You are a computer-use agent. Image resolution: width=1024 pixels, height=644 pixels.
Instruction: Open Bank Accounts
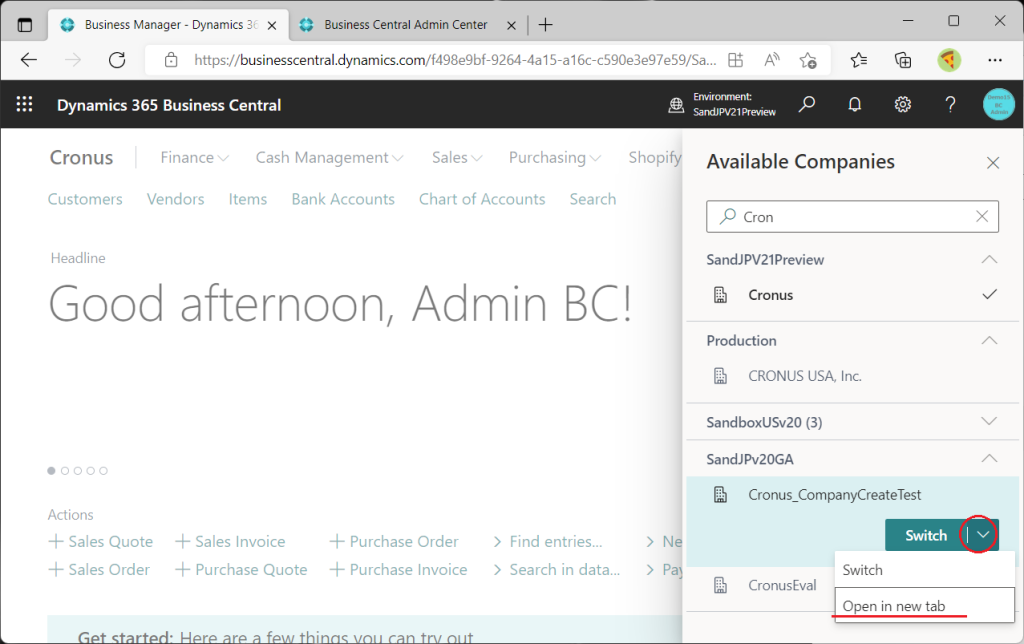tap(343, 199)
